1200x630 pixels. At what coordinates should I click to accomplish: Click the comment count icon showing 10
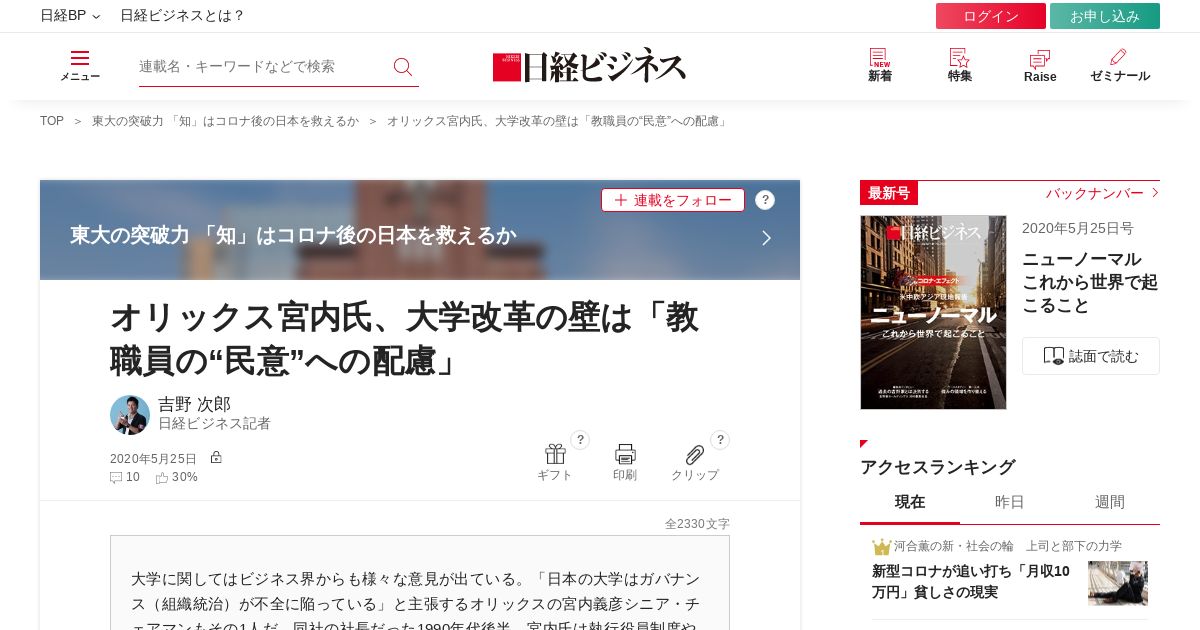click(x=116, y=478)
